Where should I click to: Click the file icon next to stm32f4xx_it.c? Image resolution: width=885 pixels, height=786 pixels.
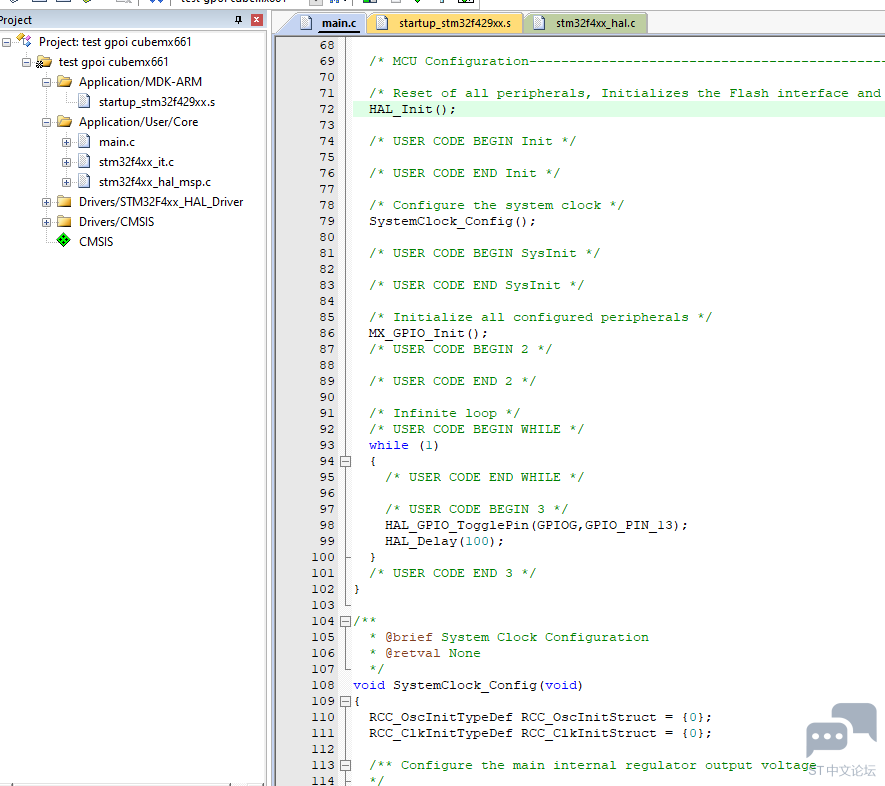point(84,161)
